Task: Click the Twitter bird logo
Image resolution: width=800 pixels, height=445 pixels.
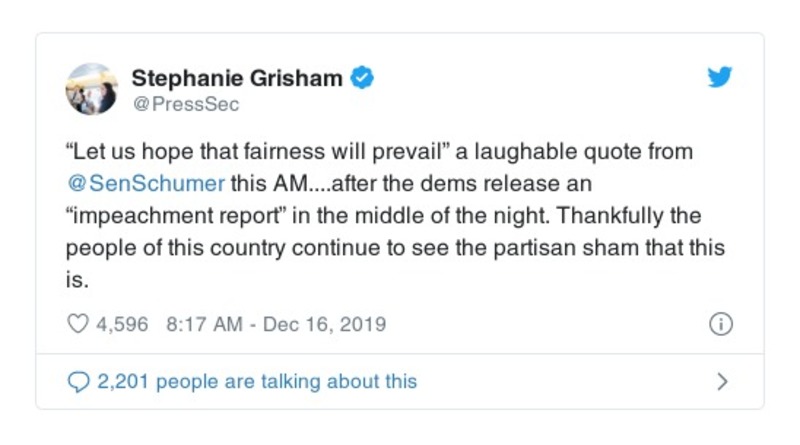Action: click(720, 78)
